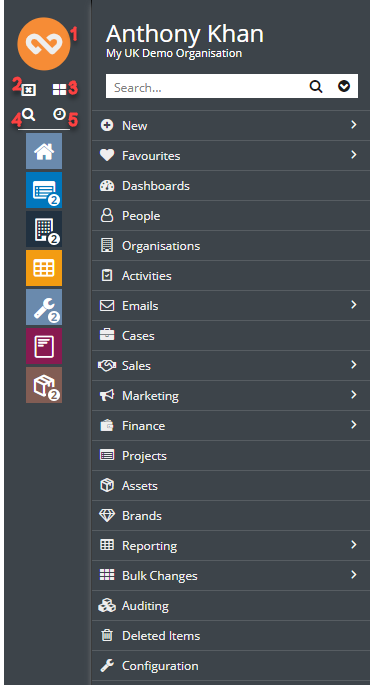Expand the Sales submenu chevron
370x685 pixels.
pos(353,365)
